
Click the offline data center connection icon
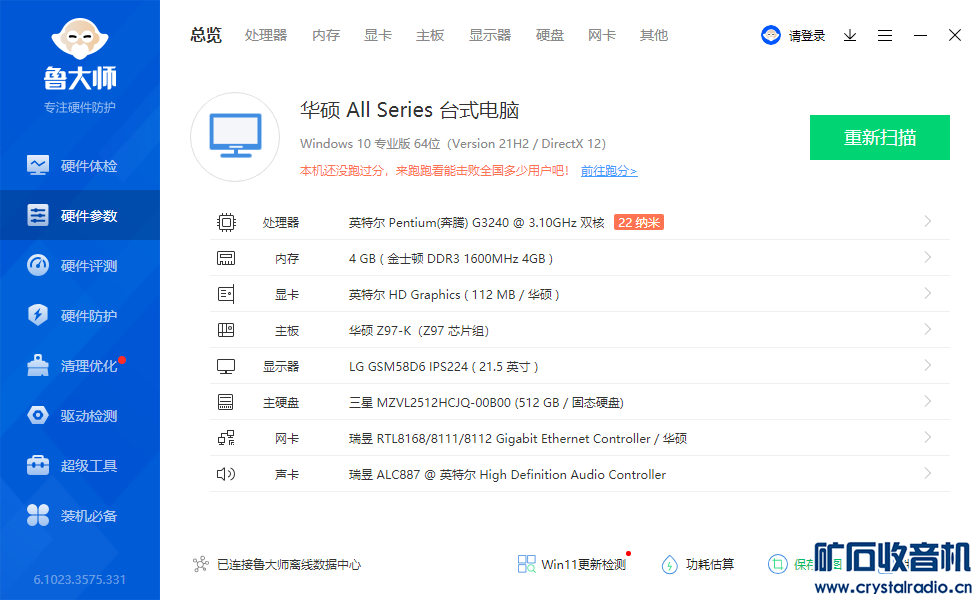point(201,564)
